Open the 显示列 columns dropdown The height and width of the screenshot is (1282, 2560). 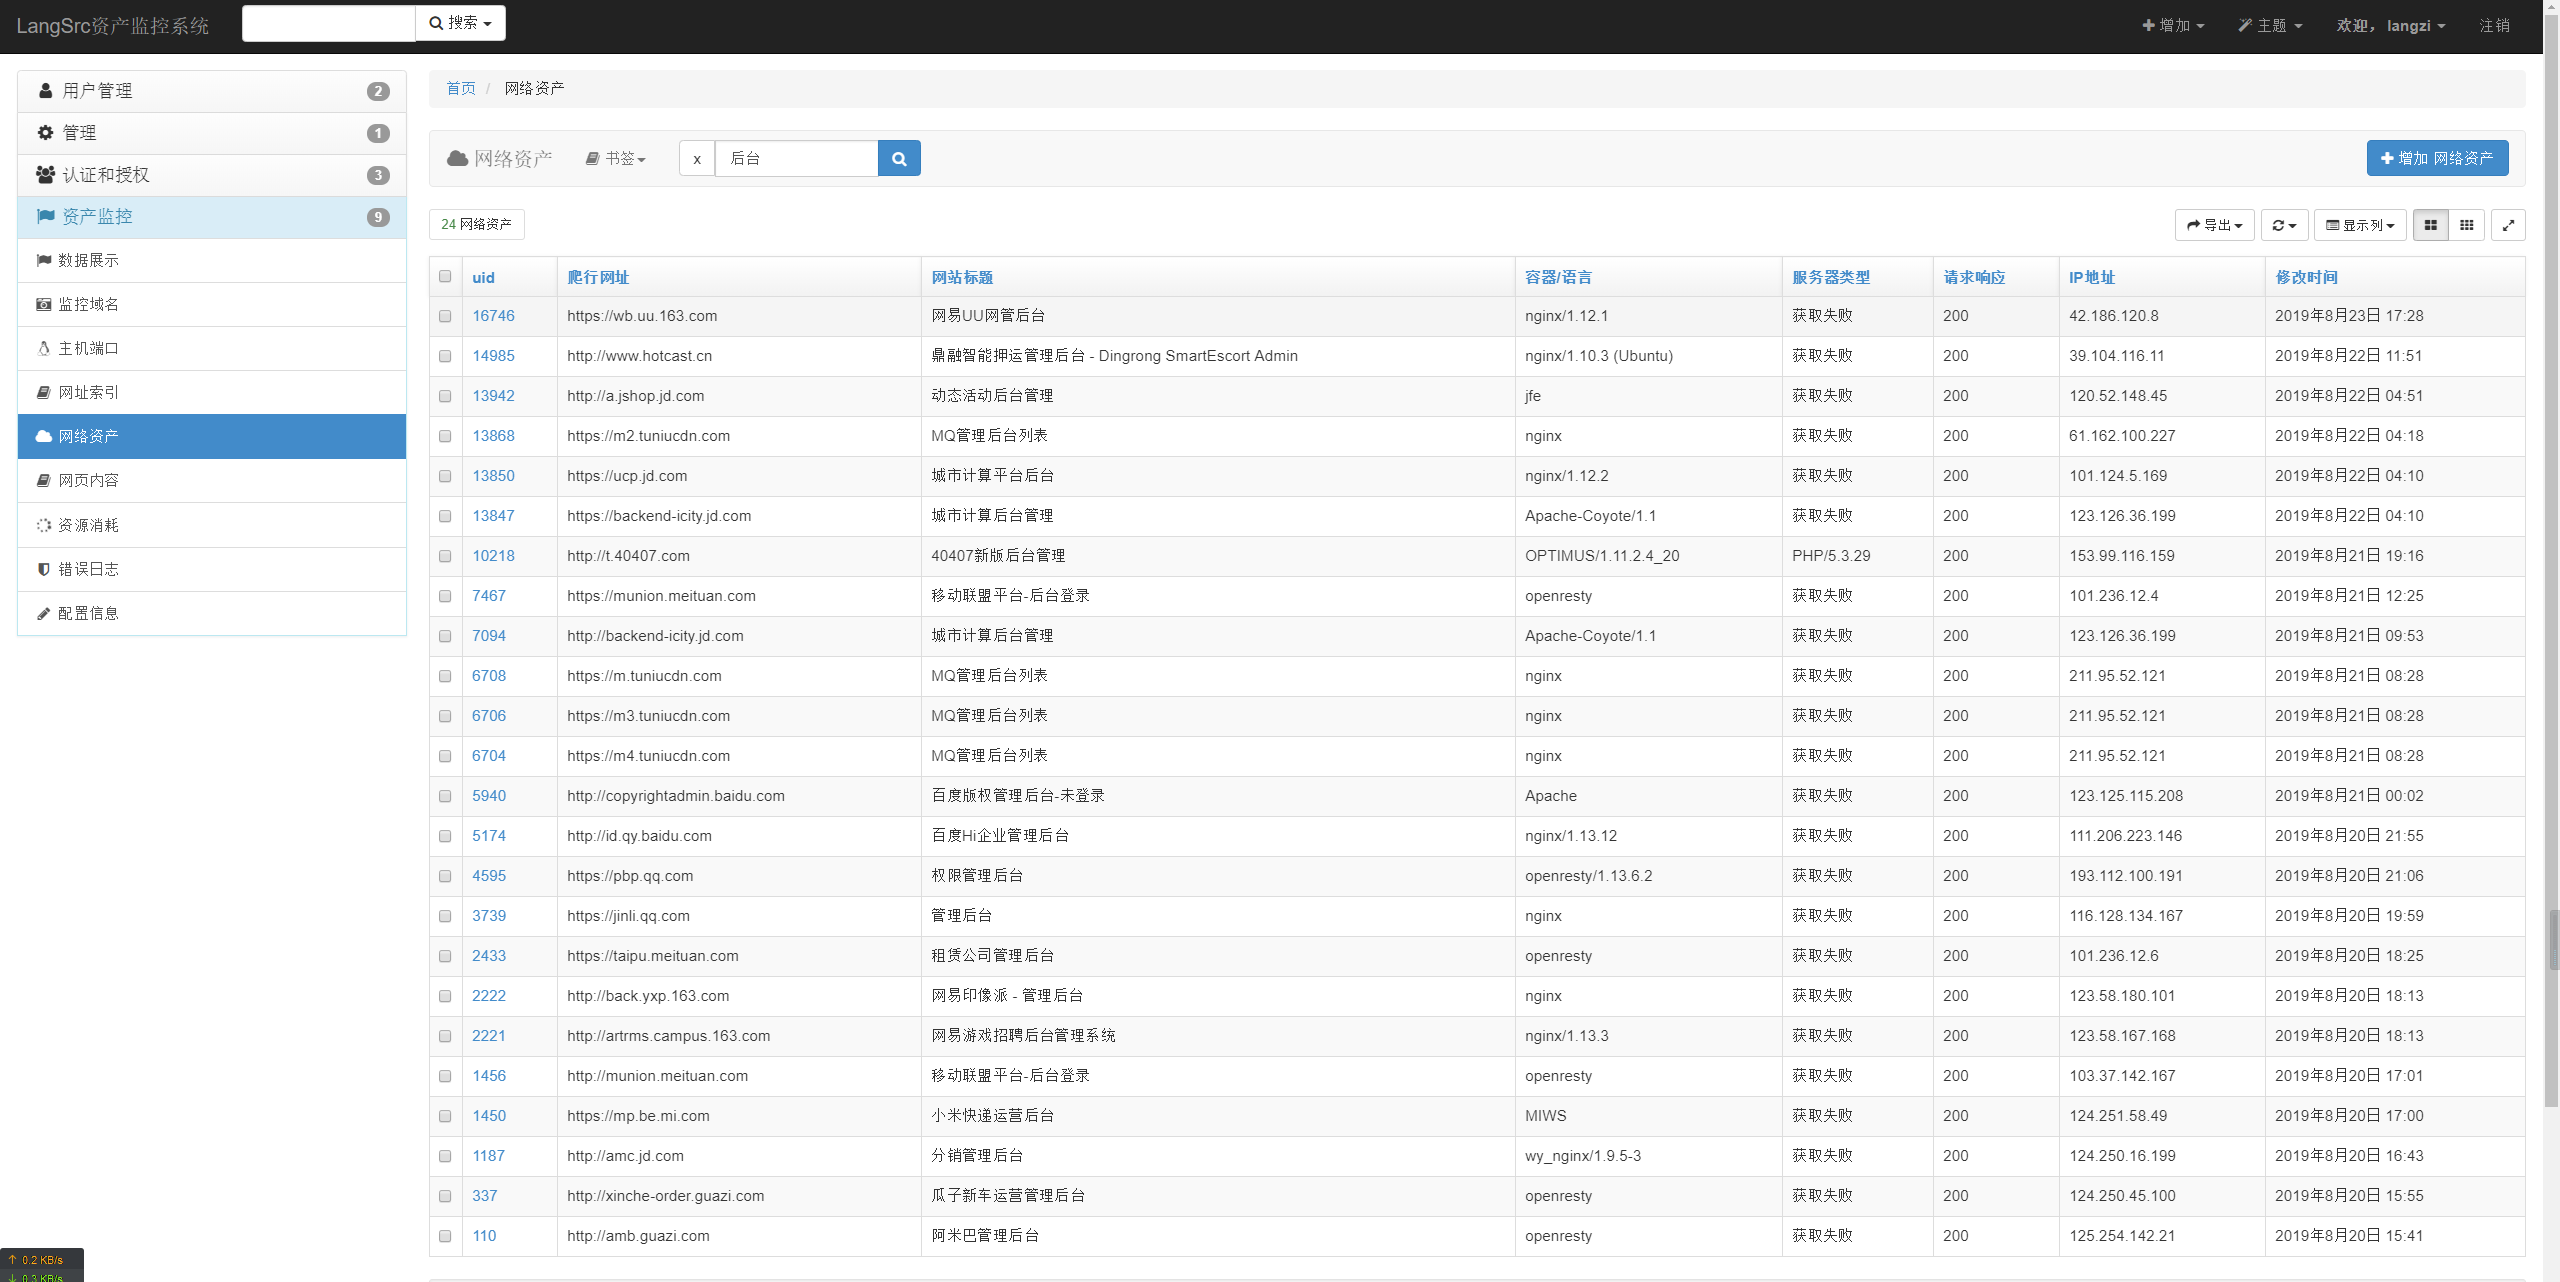(x=2359, y=225)
